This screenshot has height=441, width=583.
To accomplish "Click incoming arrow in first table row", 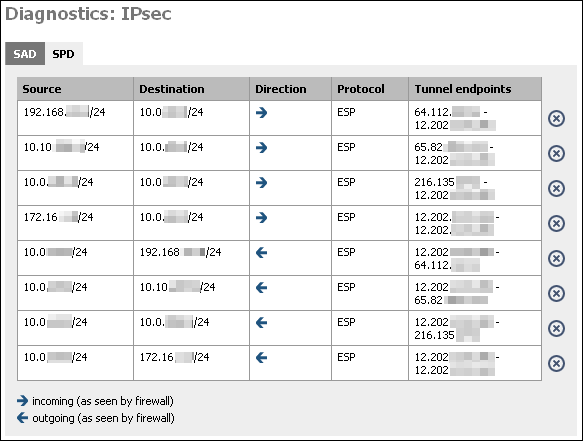I will point(261,113).
